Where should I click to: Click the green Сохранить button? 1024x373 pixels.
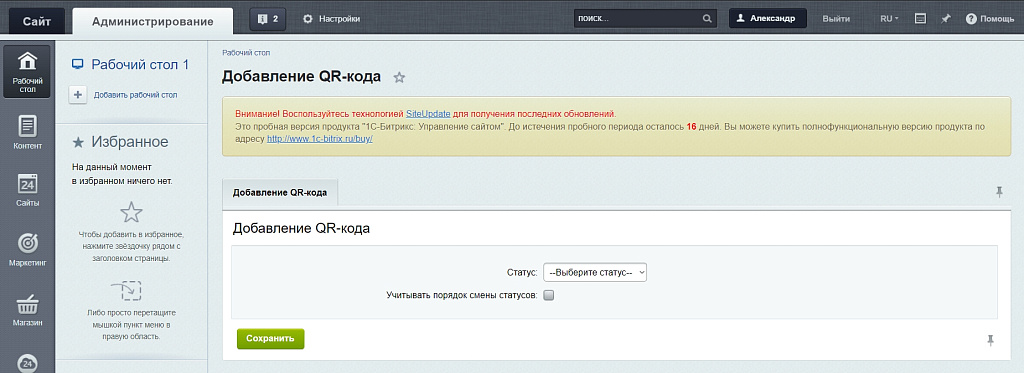[270, 339]
